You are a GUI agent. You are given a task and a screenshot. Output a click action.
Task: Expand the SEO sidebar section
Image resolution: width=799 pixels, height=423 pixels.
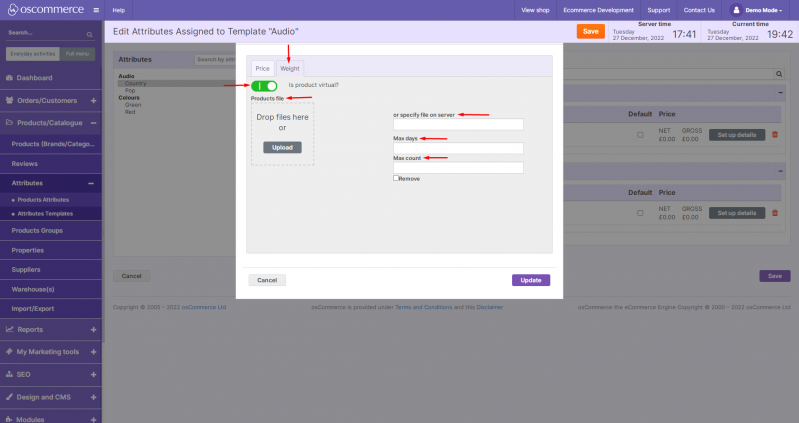pyautogui.click(x=93, y=374)
